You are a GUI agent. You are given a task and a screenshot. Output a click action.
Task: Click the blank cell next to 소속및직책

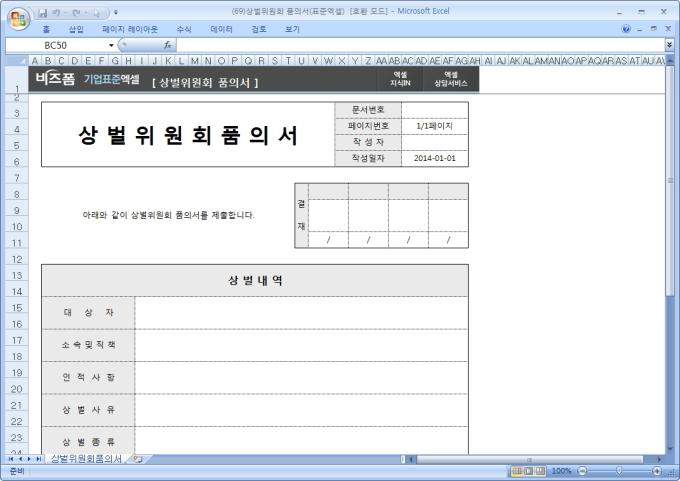[x=301, y=345]
